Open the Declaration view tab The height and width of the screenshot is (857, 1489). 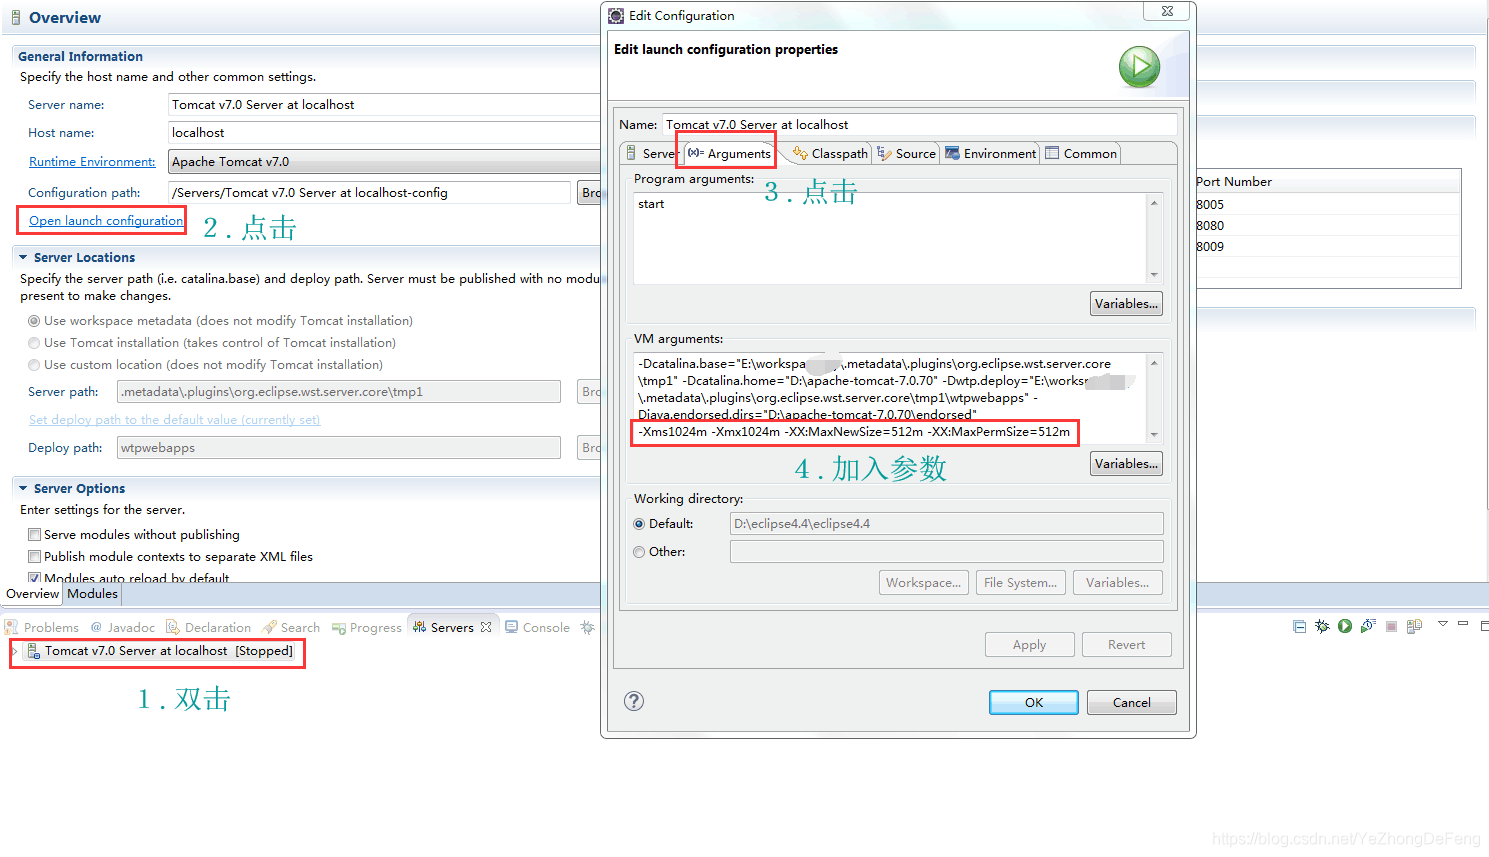209,627
